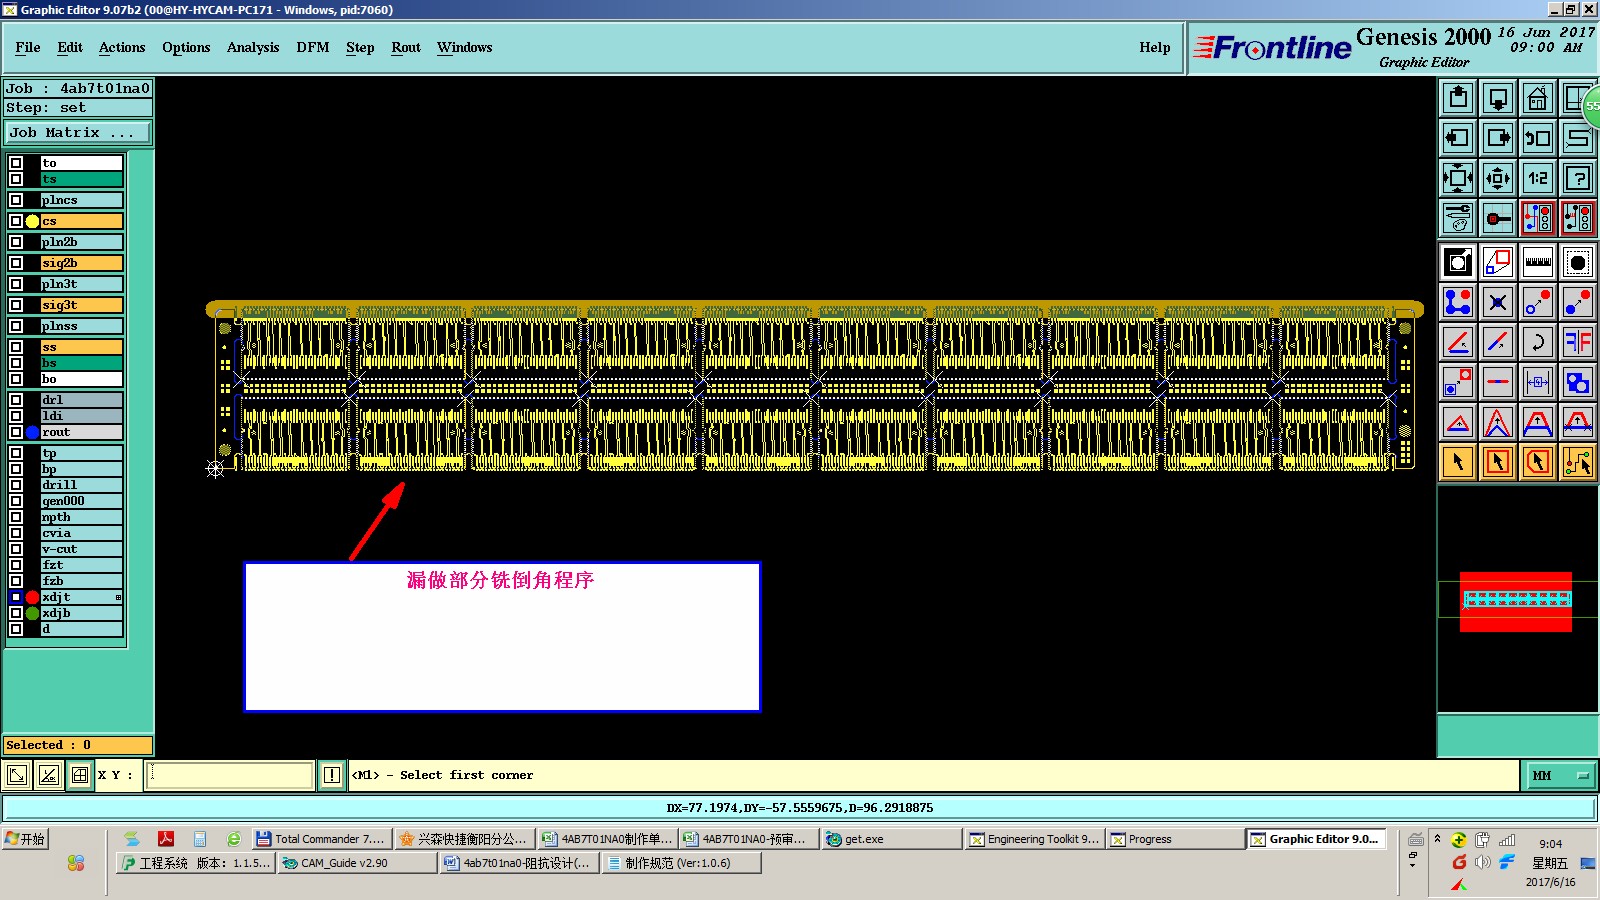
Task: Click the green color dot on xdjb layer
Action: pos(32,613)
